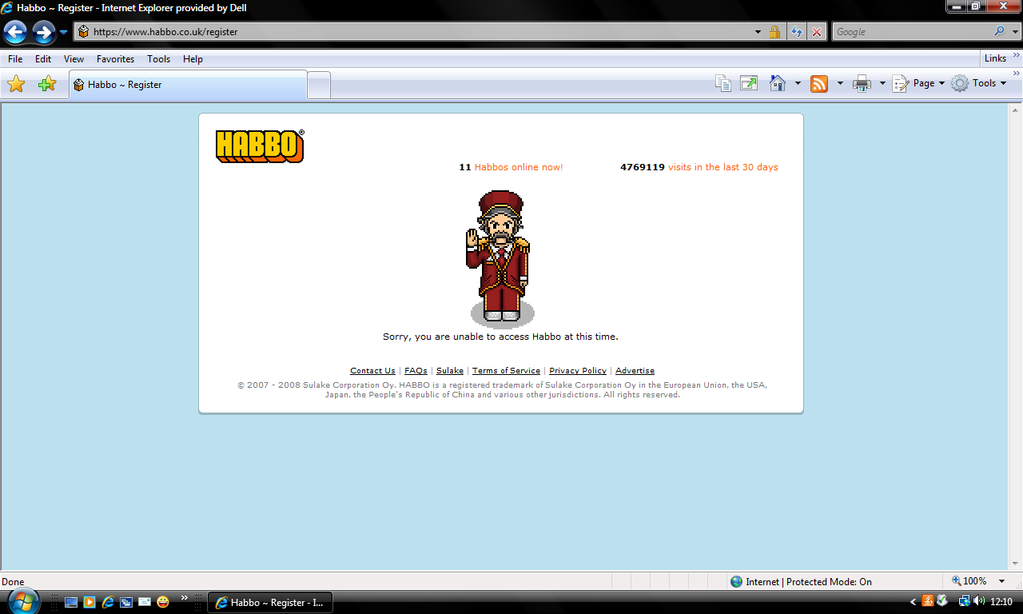Click the Refresh button beside address bar

796,32
